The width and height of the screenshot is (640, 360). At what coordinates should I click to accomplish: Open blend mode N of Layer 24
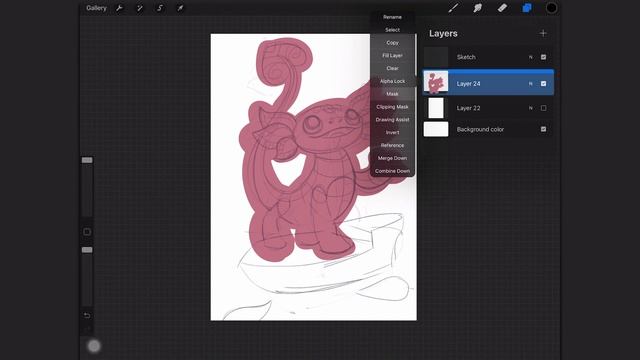(x=531, y=83)
